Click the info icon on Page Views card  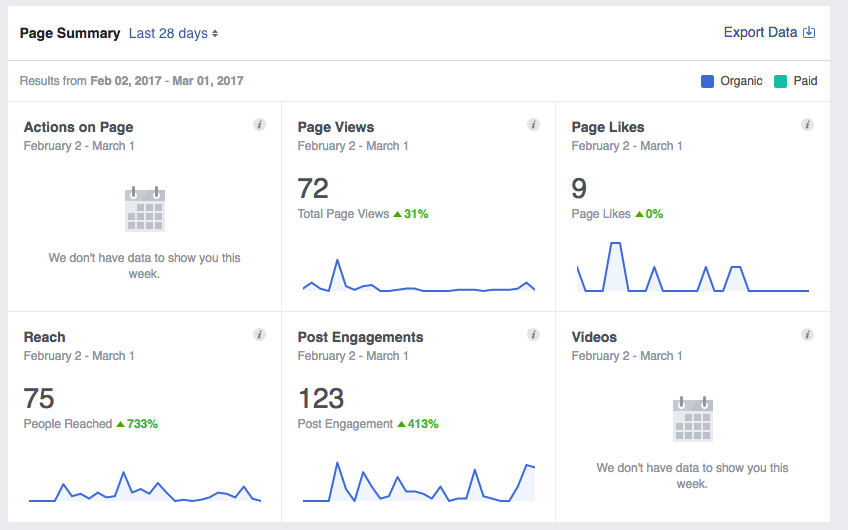pos(533,125)
